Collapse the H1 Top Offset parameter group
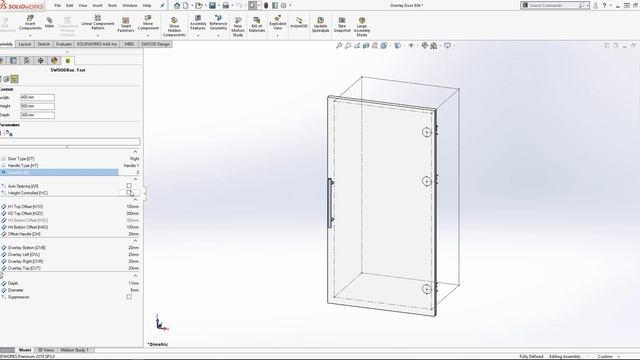 [x=136, y=200]
